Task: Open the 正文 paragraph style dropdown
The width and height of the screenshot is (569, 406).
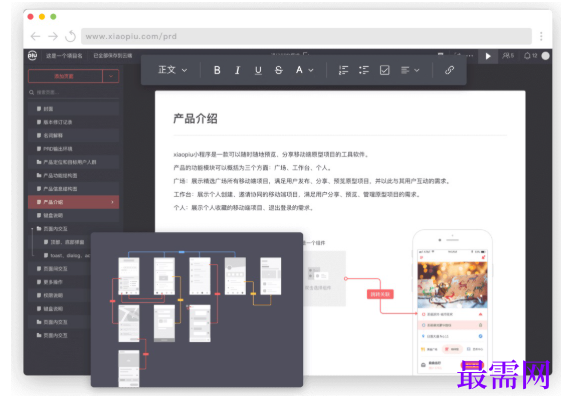Action: [172, 70]
